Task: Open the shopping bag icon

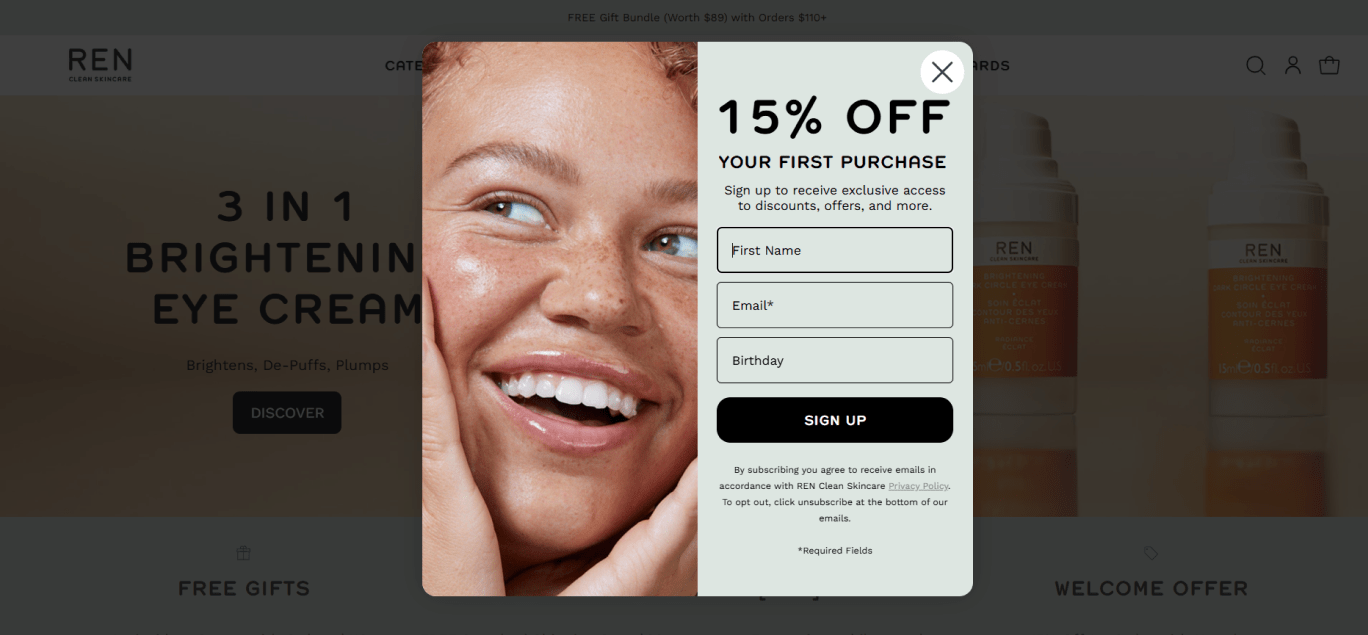Action: pos(1329,65)
